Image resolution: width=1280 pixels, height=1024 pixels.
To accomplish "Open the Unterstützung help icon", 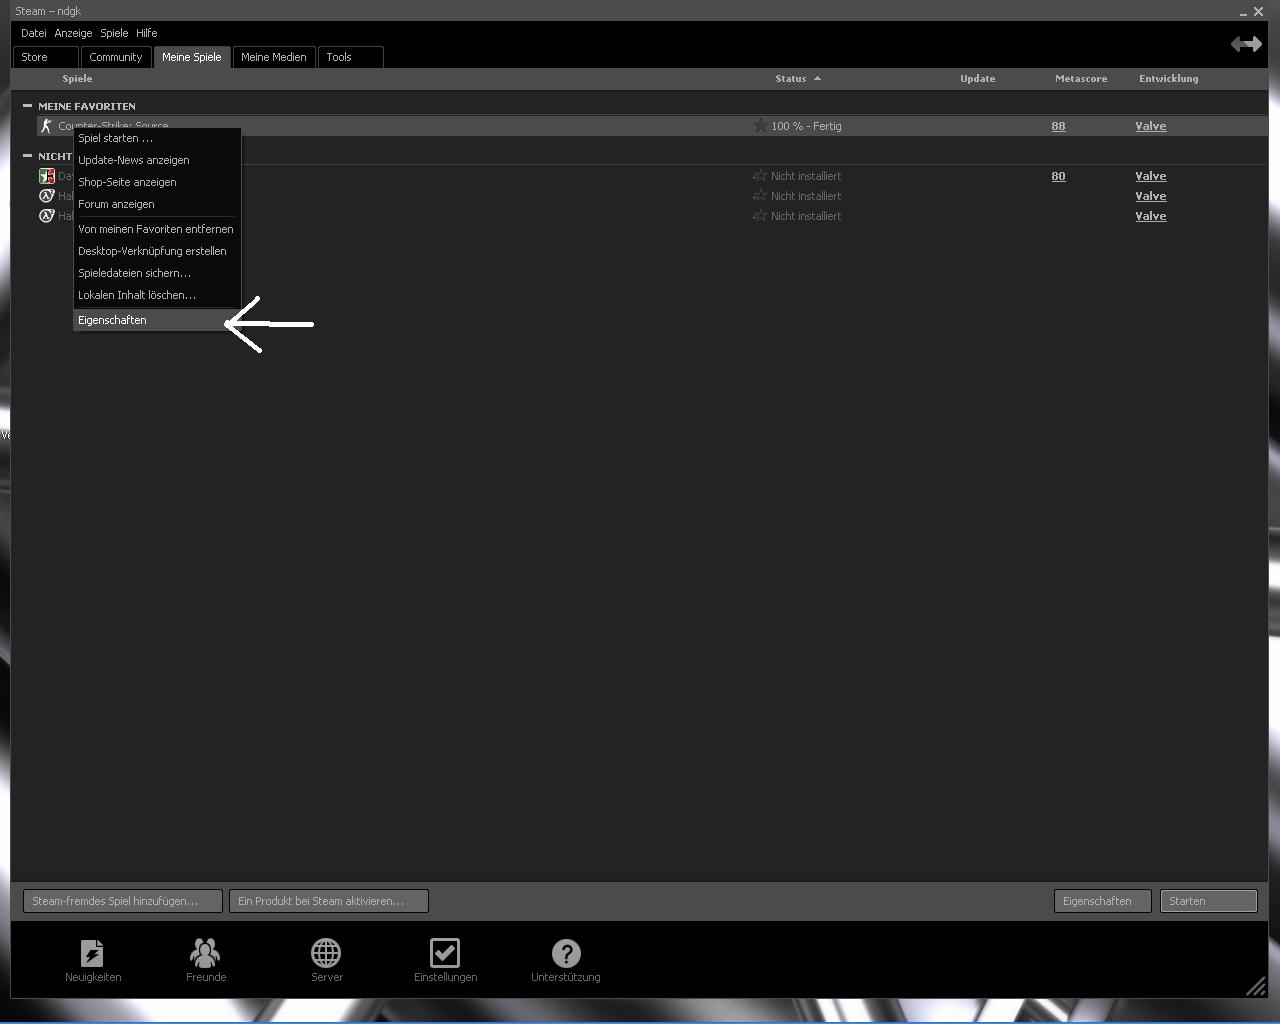I will click(565, 954).
